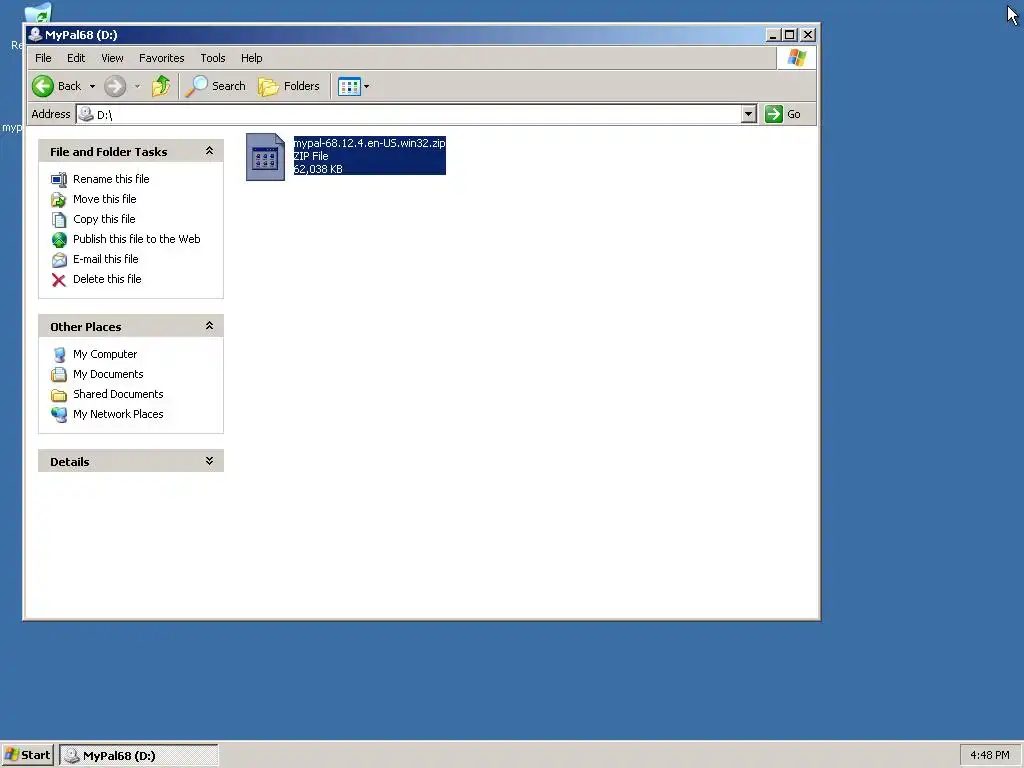Toggle the Folders pane button
This screenshot has height=768, width=1024.
pos(289,86)
